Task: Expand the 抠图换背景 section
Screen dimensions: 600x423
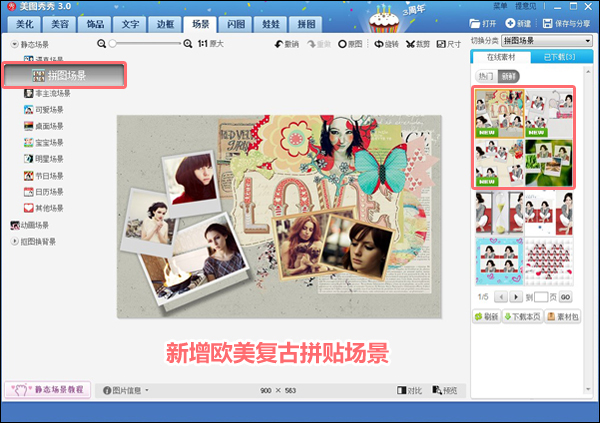Action: coord(15,242)
